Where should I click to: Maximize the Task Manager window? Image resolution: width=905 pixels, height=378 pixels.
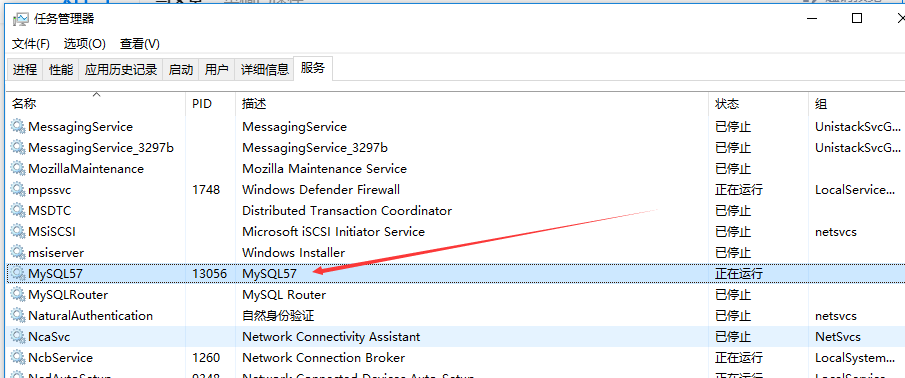857,18
